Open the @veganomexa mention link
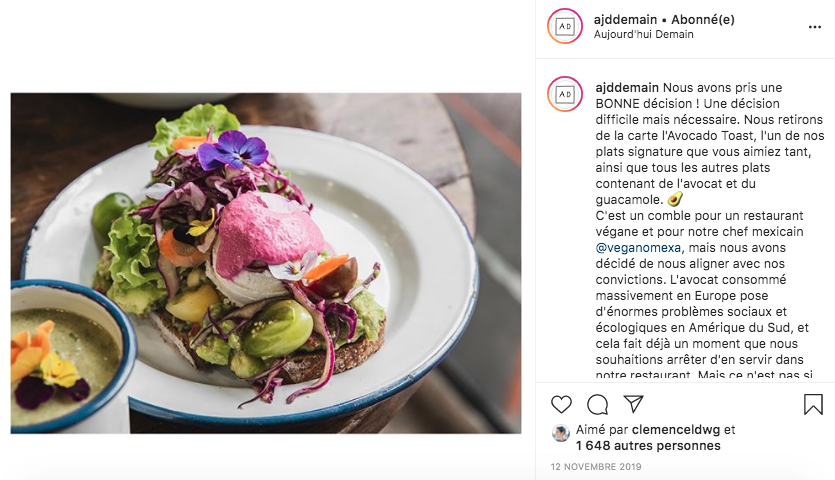 [x=638, y=248]
